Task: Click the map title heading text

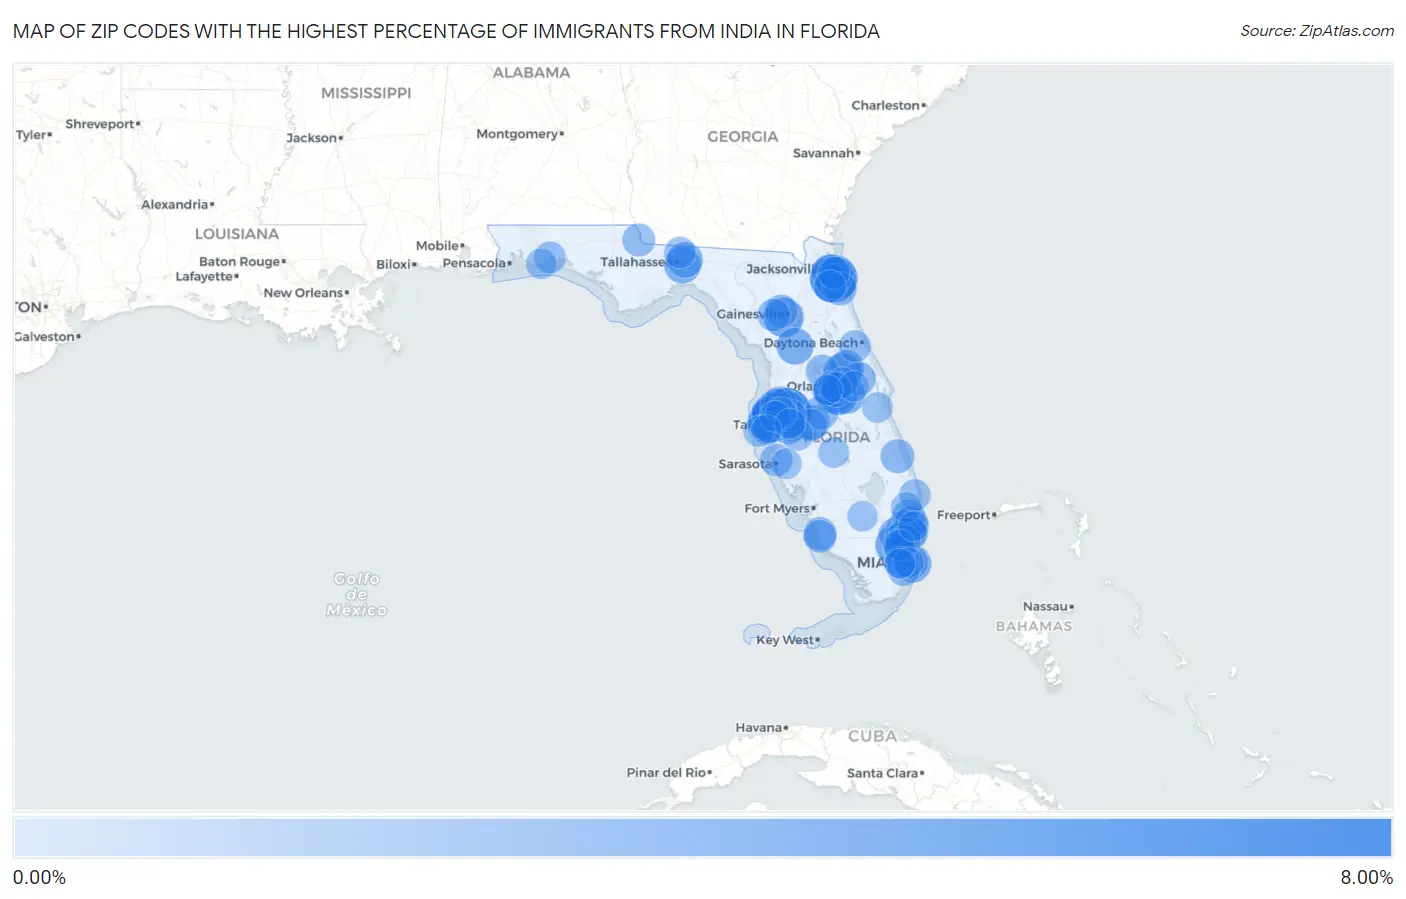Action: (446, 31)
